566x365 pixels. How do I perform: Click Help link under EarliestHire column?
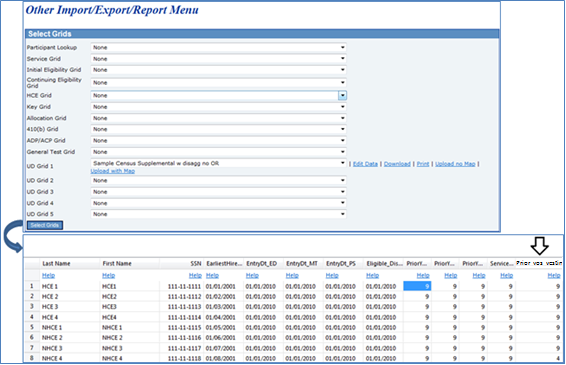point(212,275)
